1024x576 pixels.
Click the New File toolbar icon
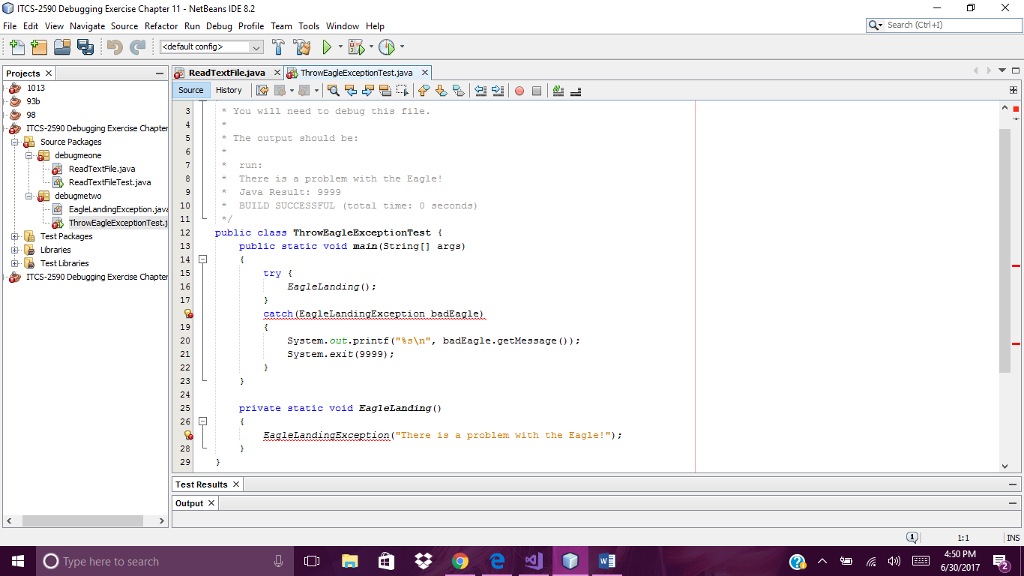coord(16,47)
